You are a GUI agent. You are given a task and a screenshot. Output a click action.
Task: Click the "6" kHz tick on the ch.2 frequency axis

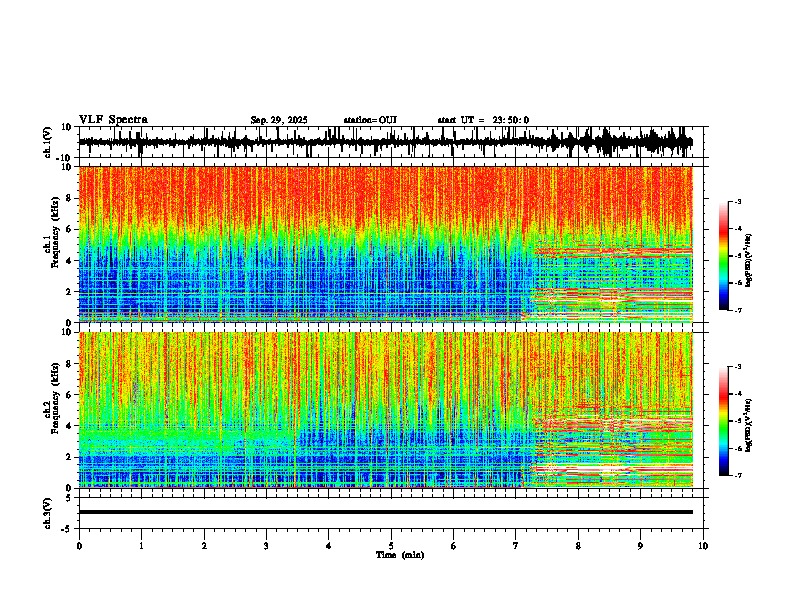pyautogui.click(x=70, y=395)
